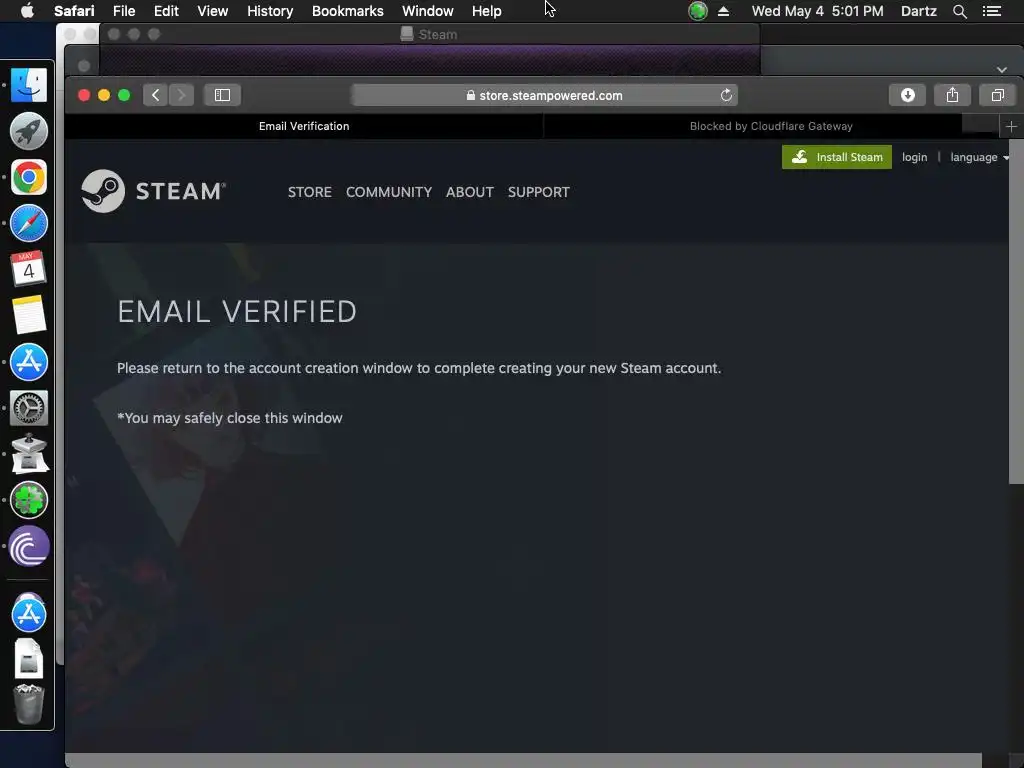Open disk image file icon in dock

[x=29, y=658]
